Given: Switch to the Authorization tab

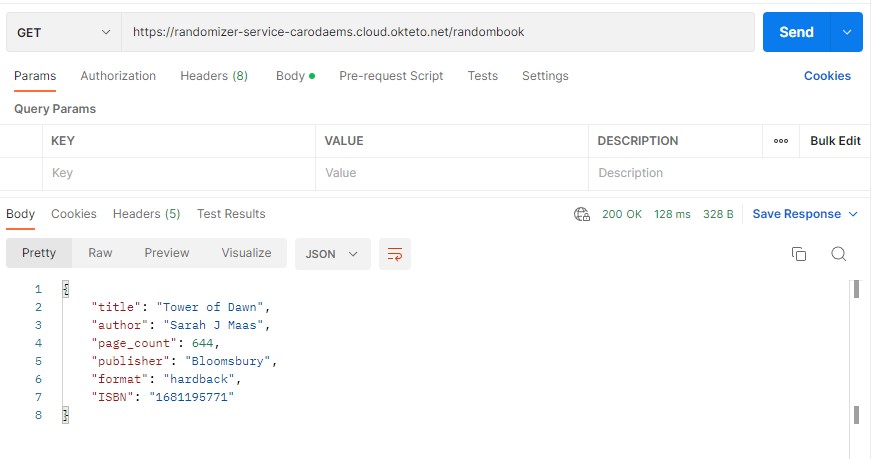Looking at the screenshot, I should [118, 76].
